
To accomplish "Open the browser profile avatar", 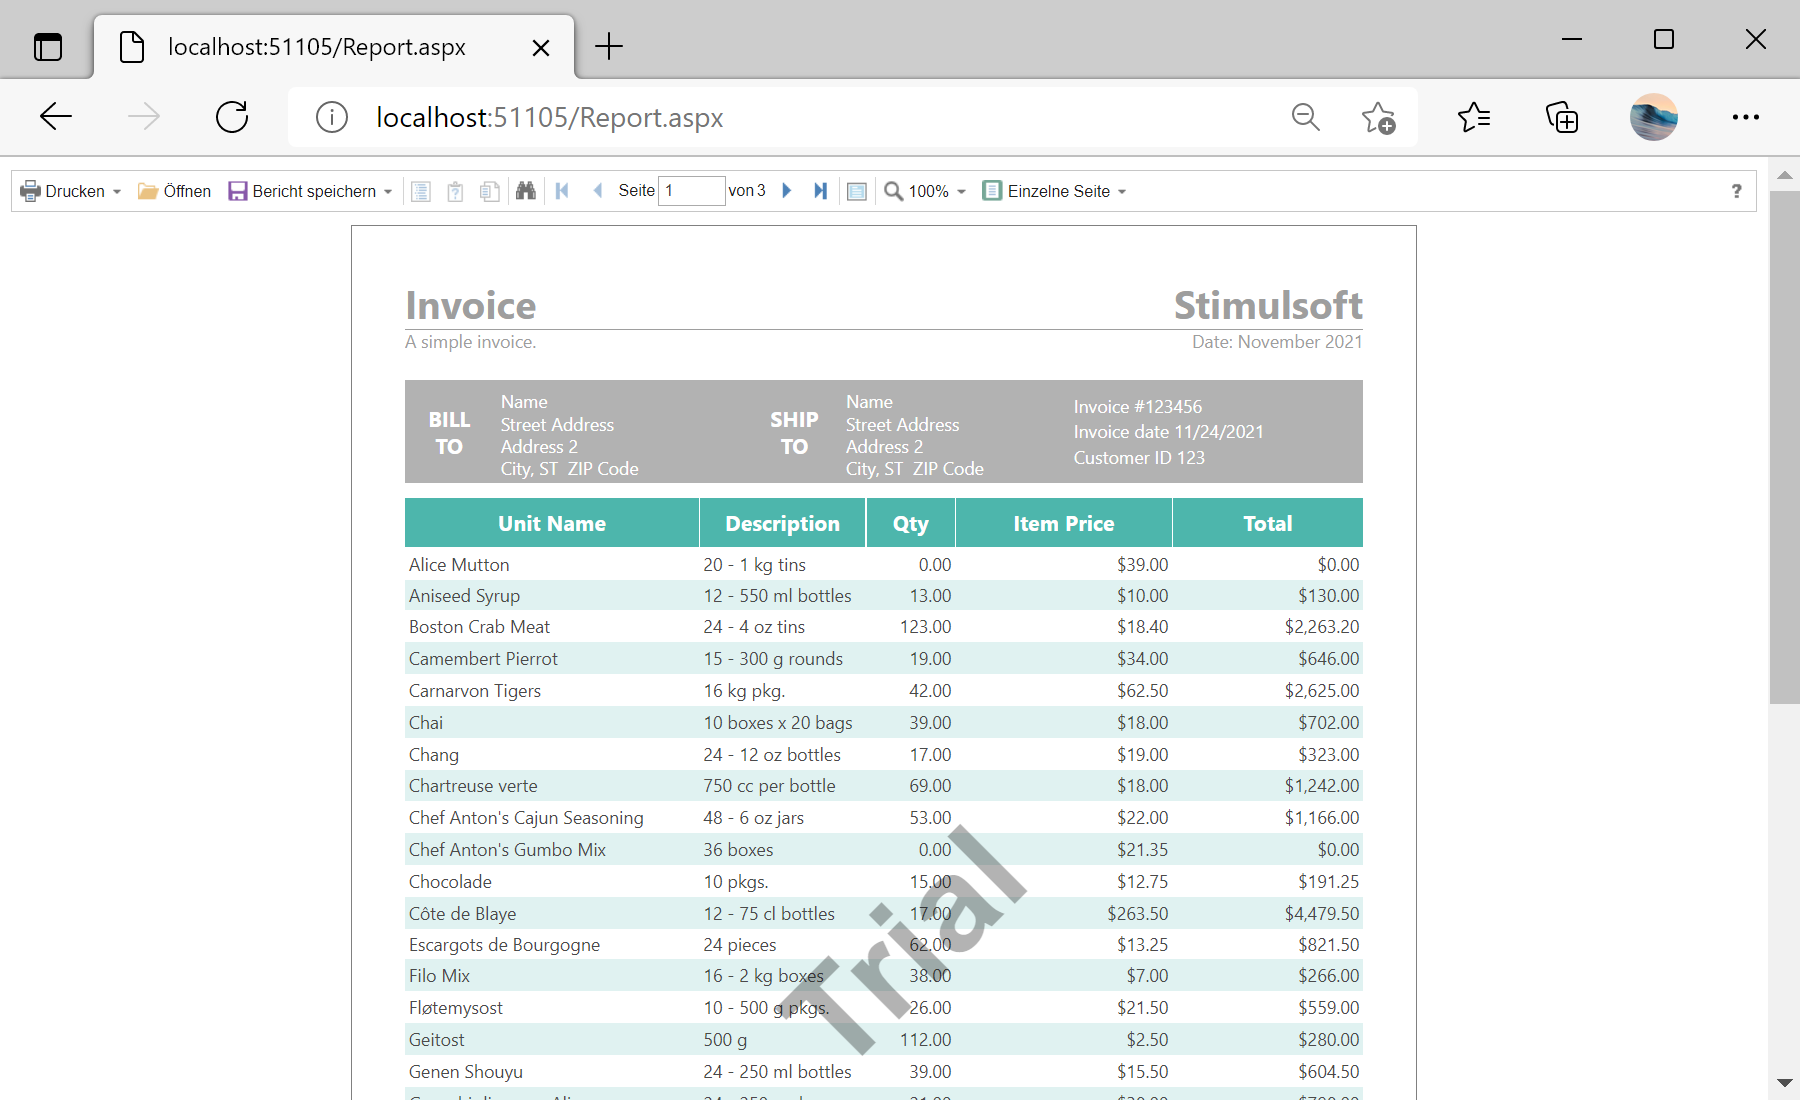I will pyautogui.click(x=1654, y=117).
